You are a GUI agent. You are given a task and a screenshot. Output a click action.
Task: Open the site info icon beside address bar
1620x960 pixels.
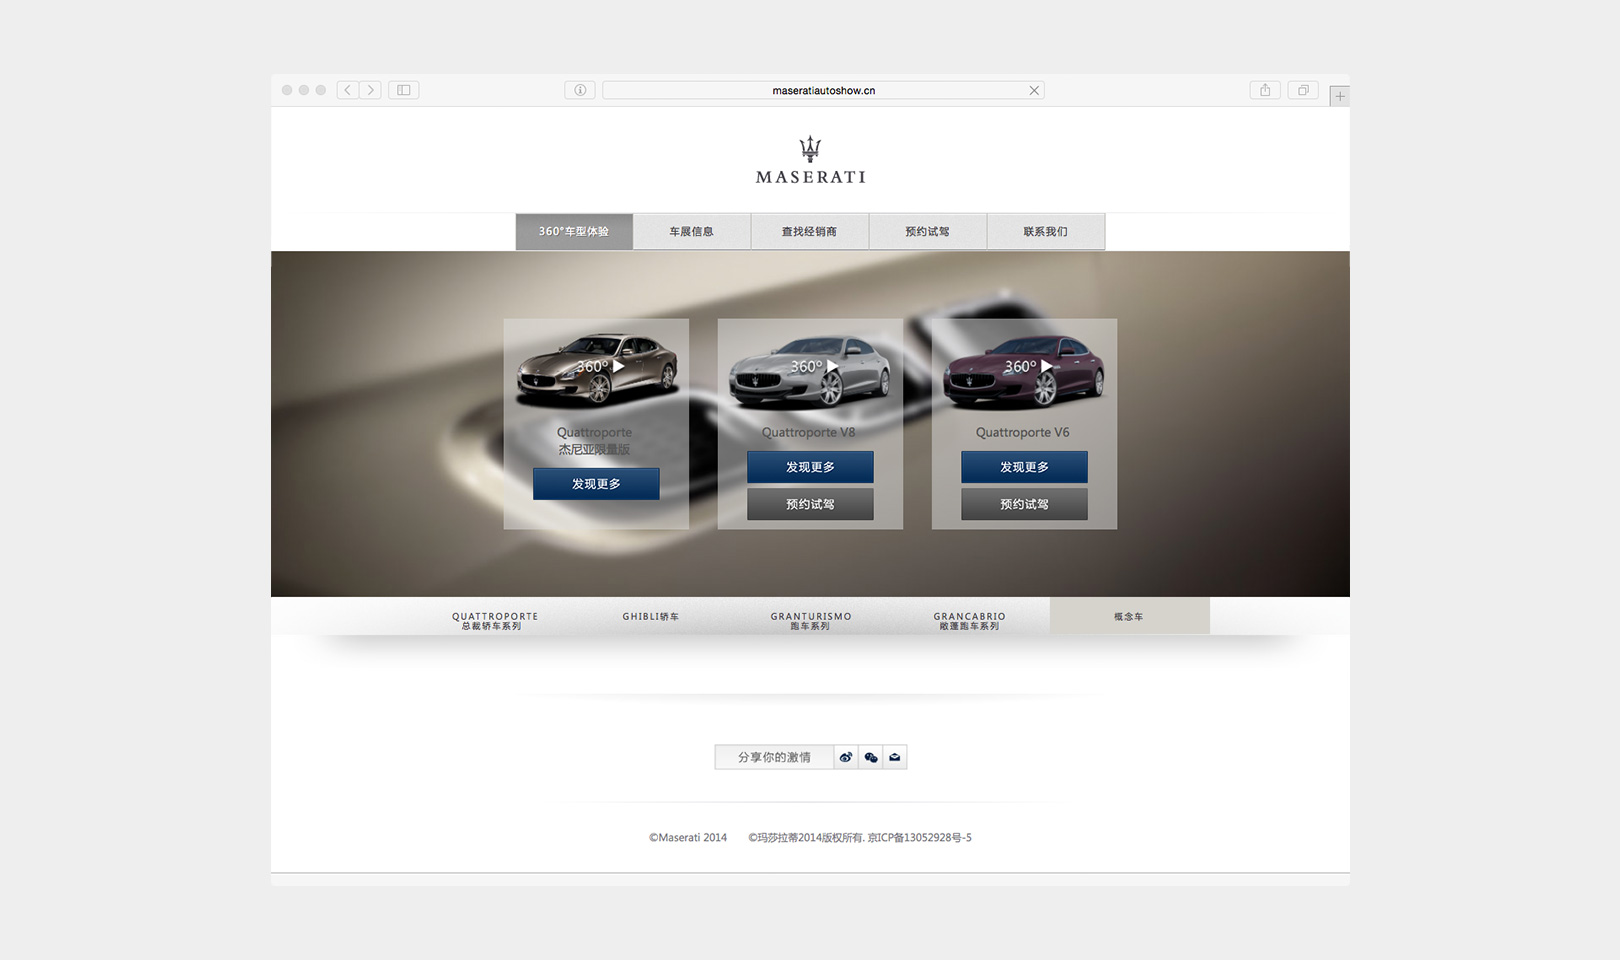(580, 90)
